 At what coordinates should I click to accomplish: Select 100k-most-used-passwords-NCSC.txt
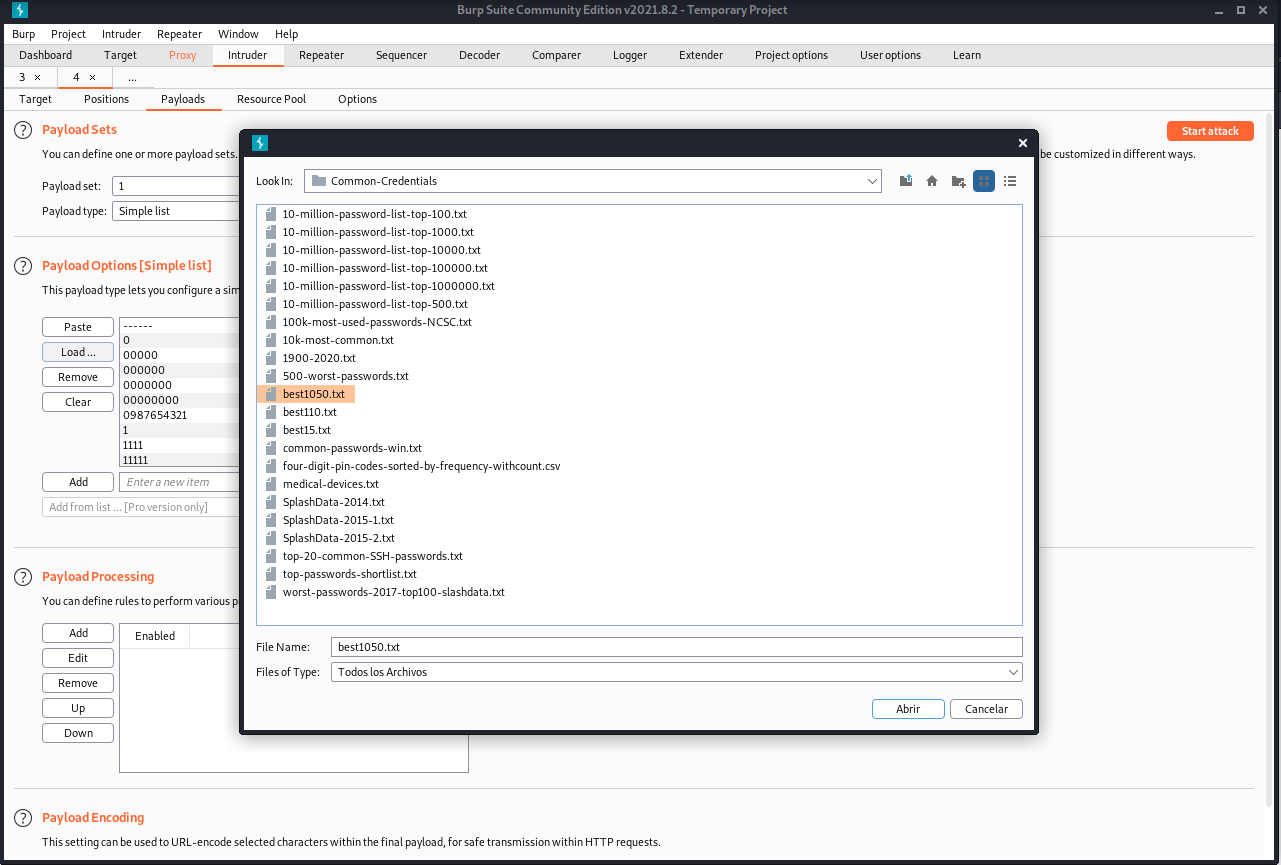coord(377,322)
